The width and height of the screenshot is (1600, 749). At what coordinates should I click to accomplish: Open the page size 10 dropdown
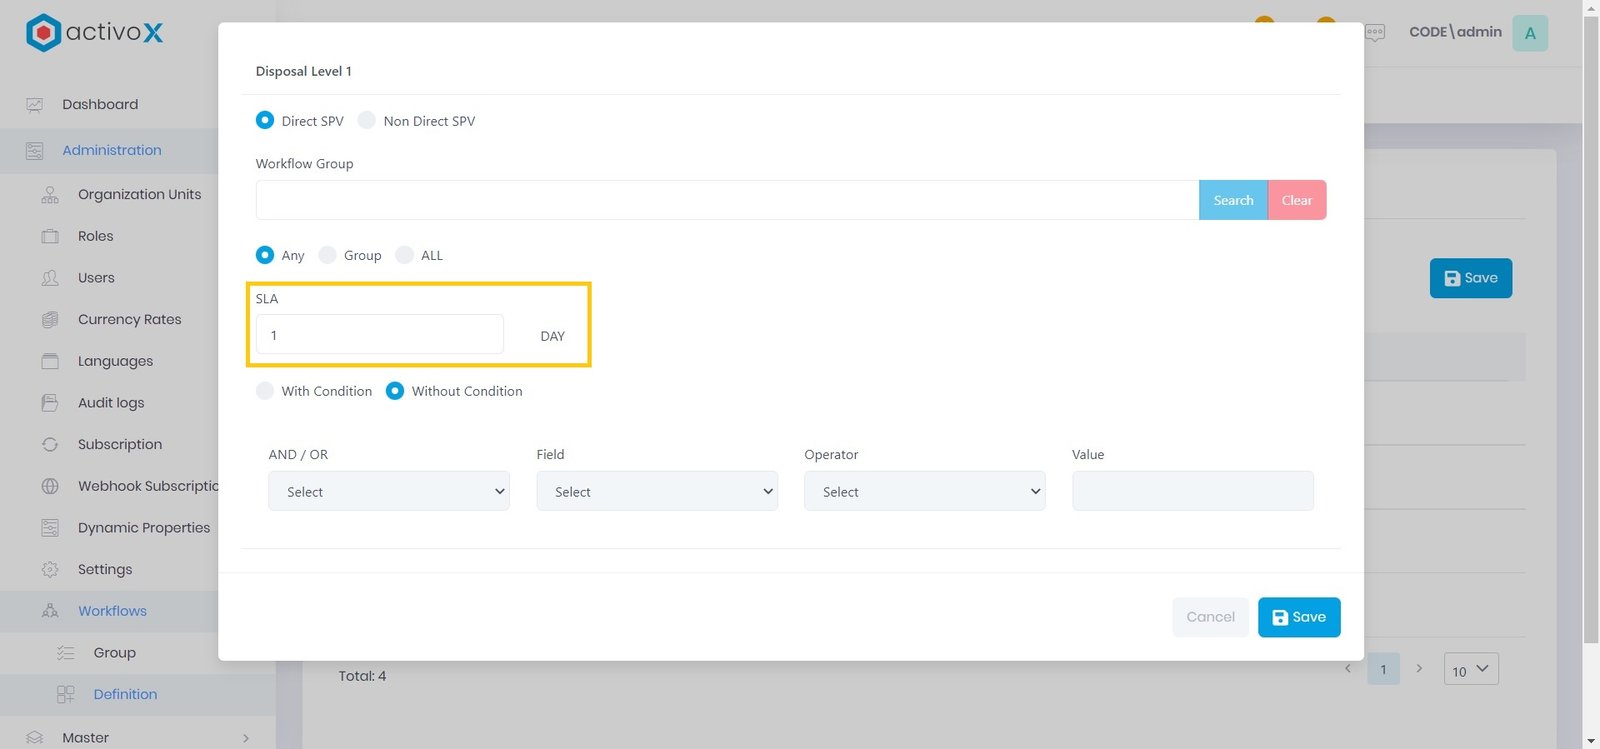pos(1471,669)
